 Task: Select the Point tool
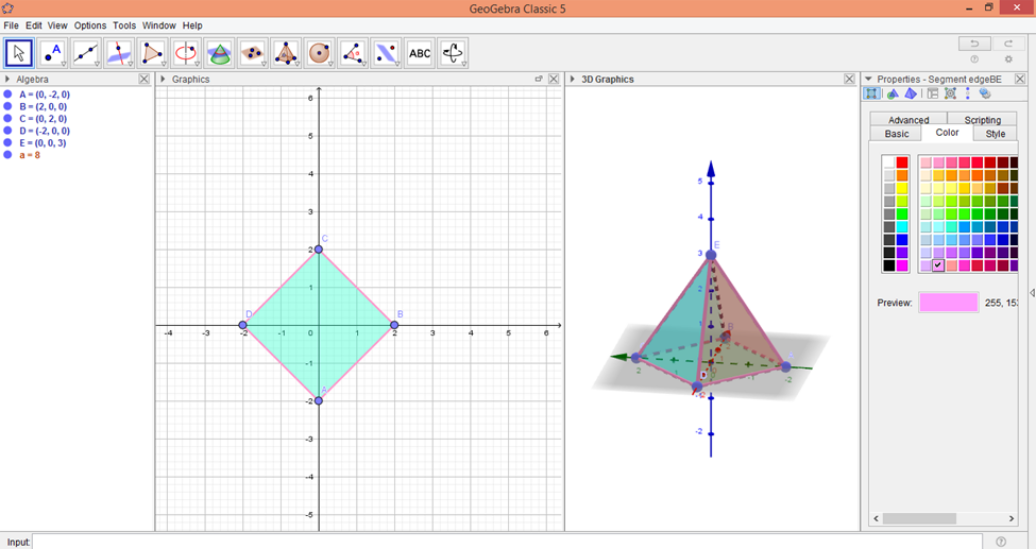[52, 53]
